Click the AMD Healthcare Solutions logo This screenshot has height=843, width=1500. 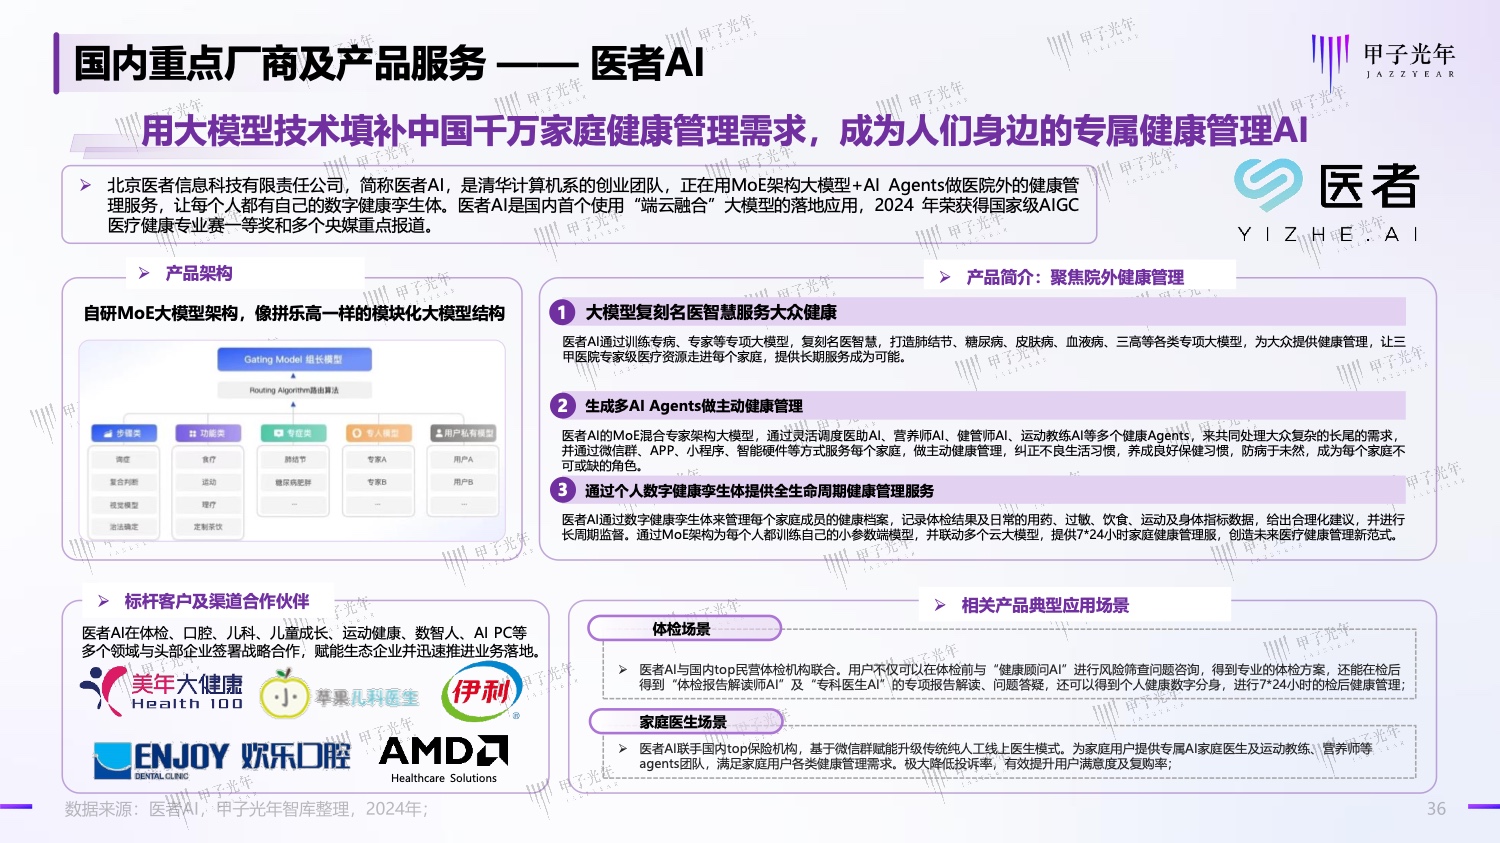tap(443, 759)
